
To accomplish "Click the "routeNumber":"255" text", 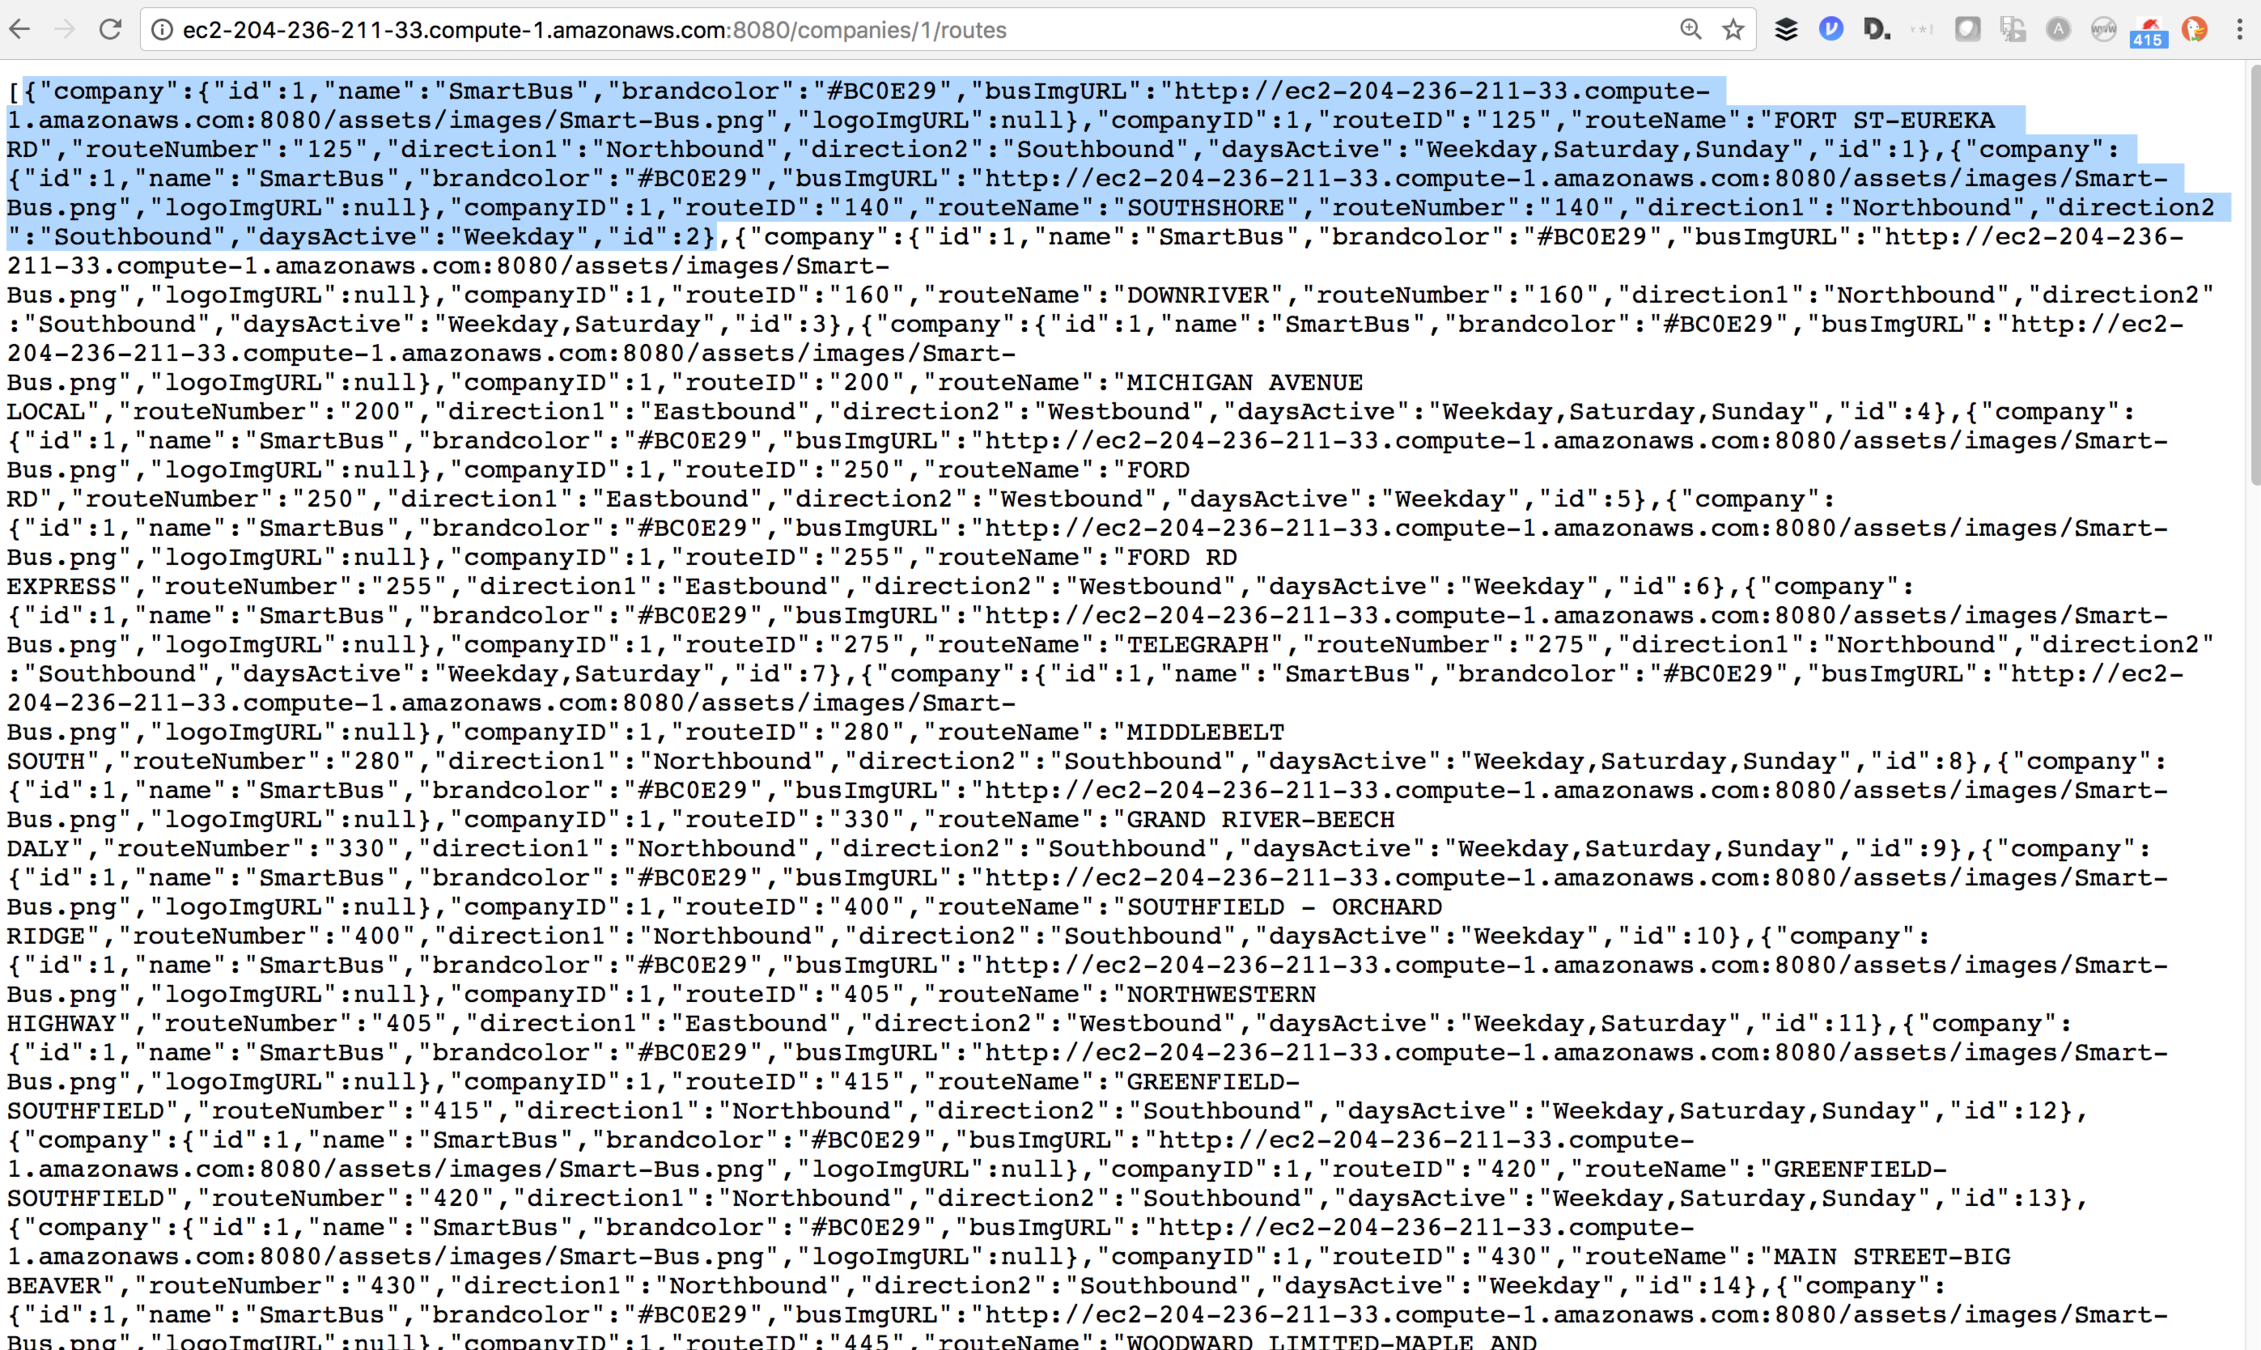I will pos(306,587).
